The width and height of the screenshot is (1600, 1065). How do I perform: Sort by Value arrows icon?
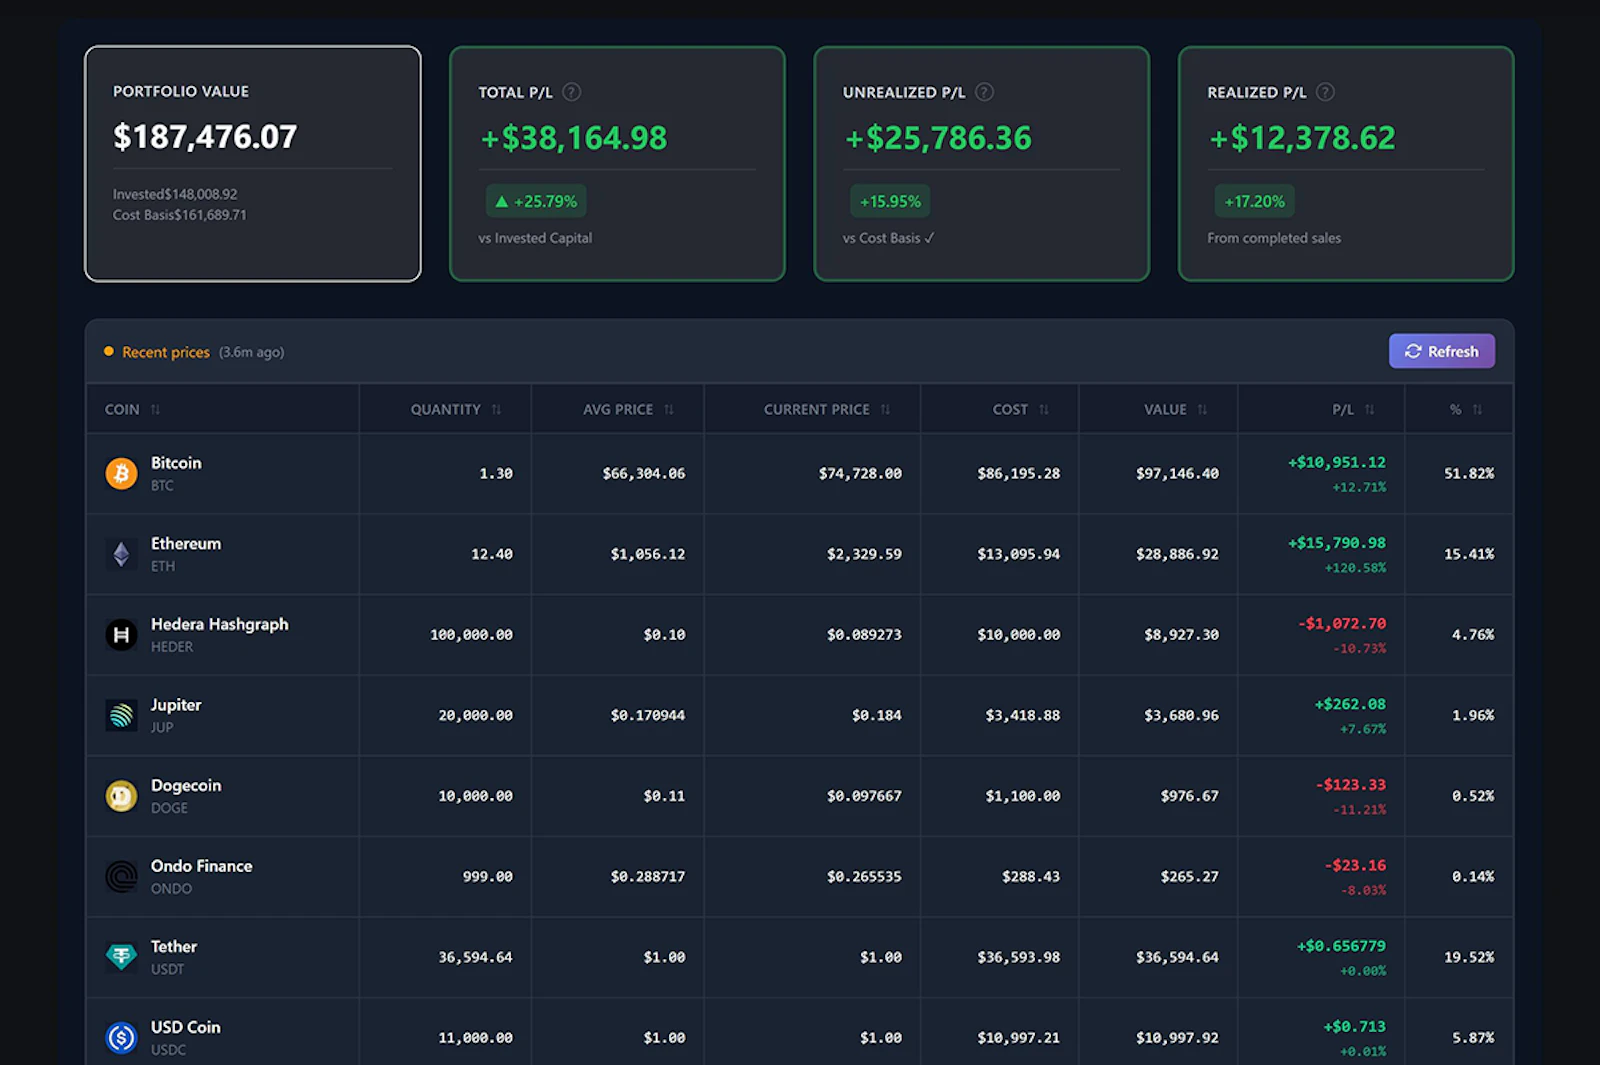tap(1202, 409)
